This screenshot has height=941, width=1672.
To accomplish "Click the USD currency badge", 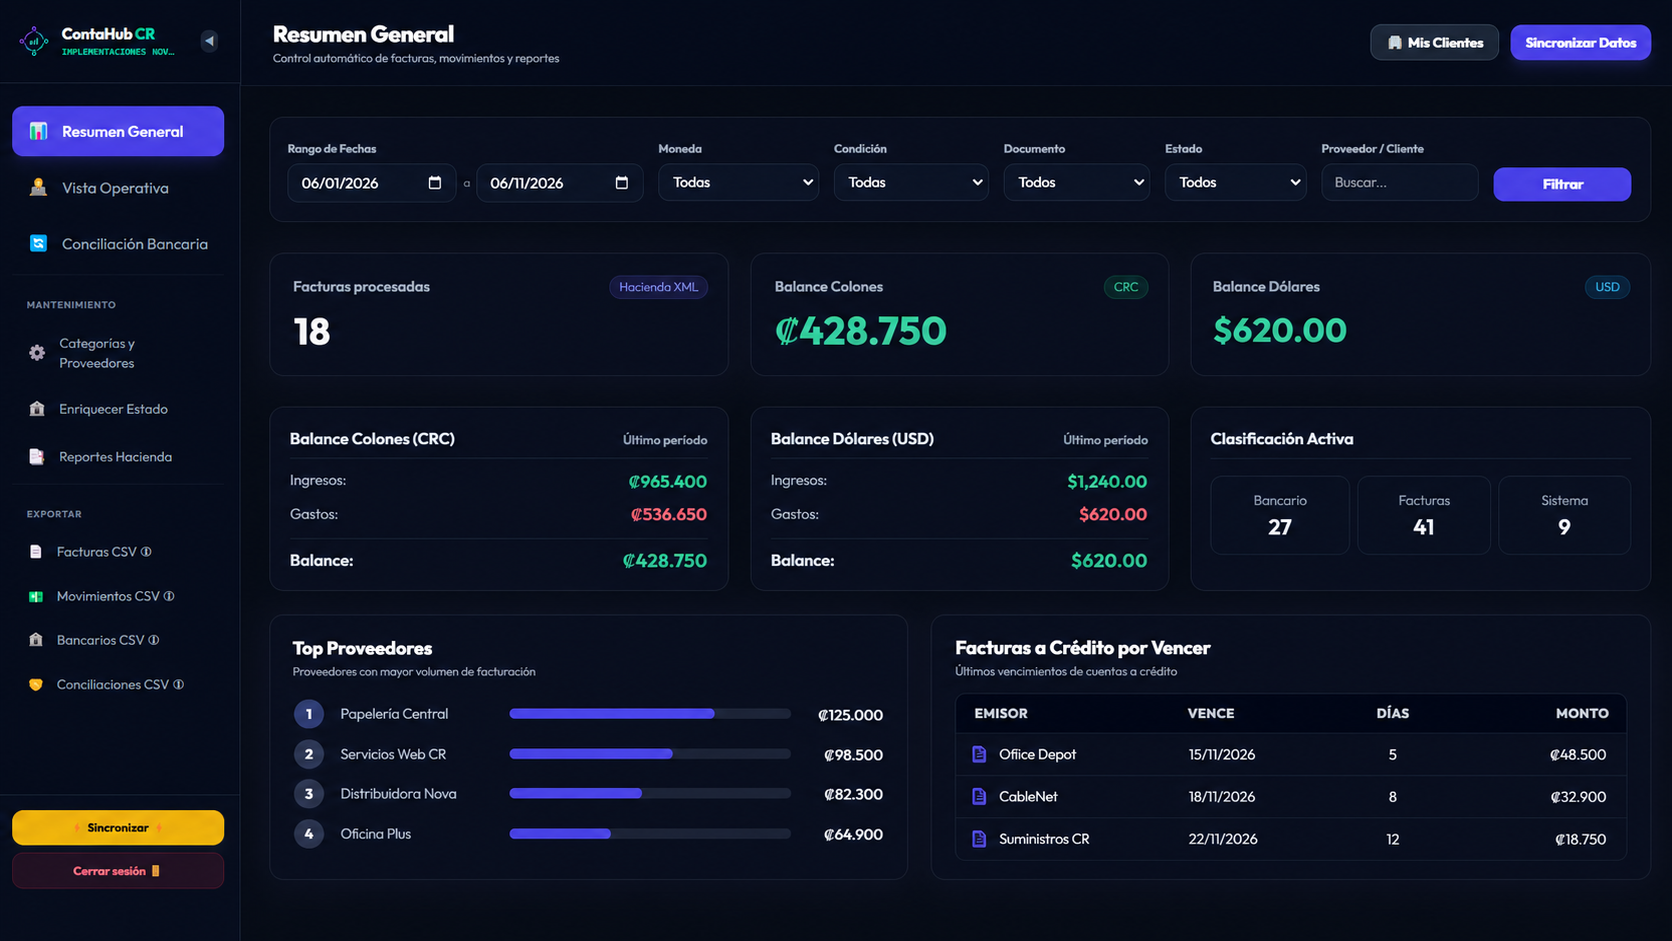I will 1607,287.
